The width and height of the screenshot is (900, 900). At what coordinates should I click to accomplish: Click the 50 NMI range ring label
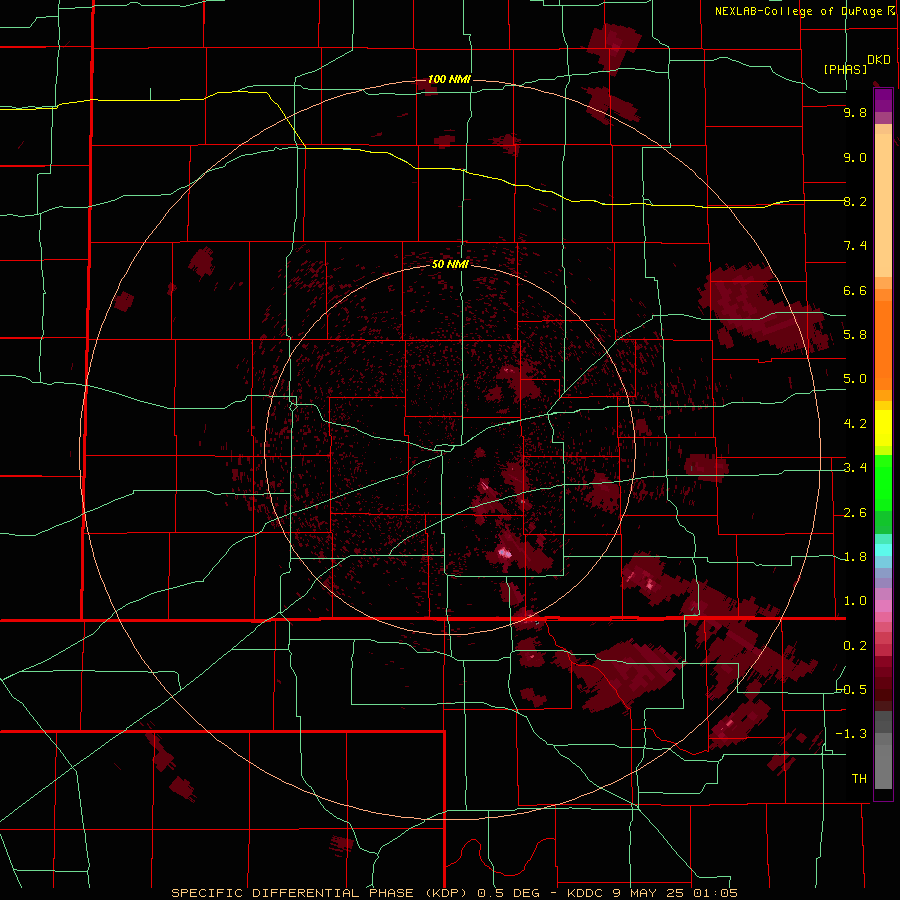(x=450, y=264)
